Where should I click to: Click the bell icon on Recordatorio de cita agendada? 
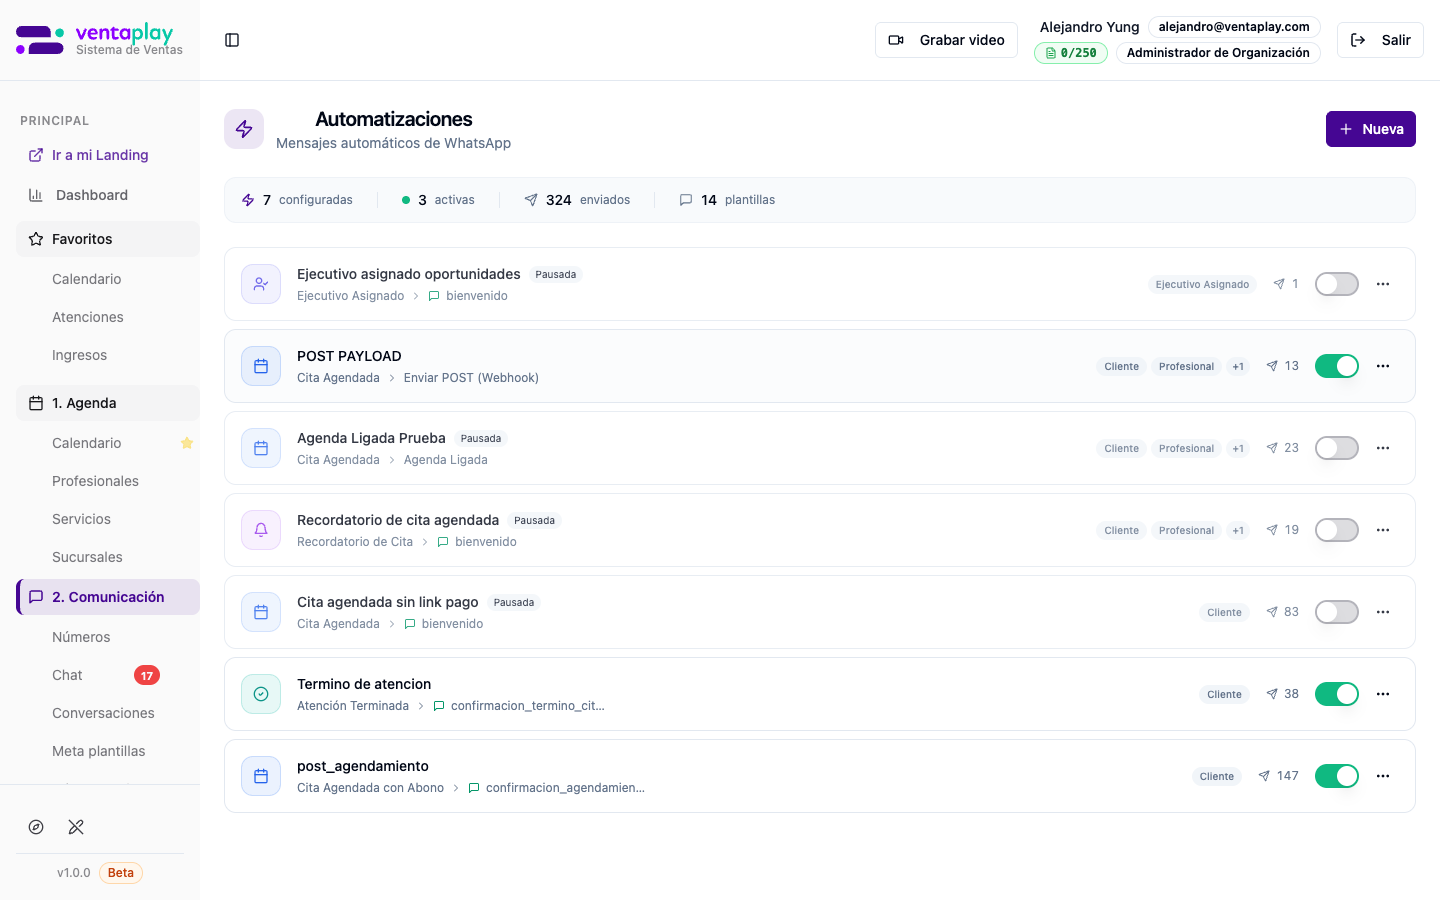click(261, 530)
